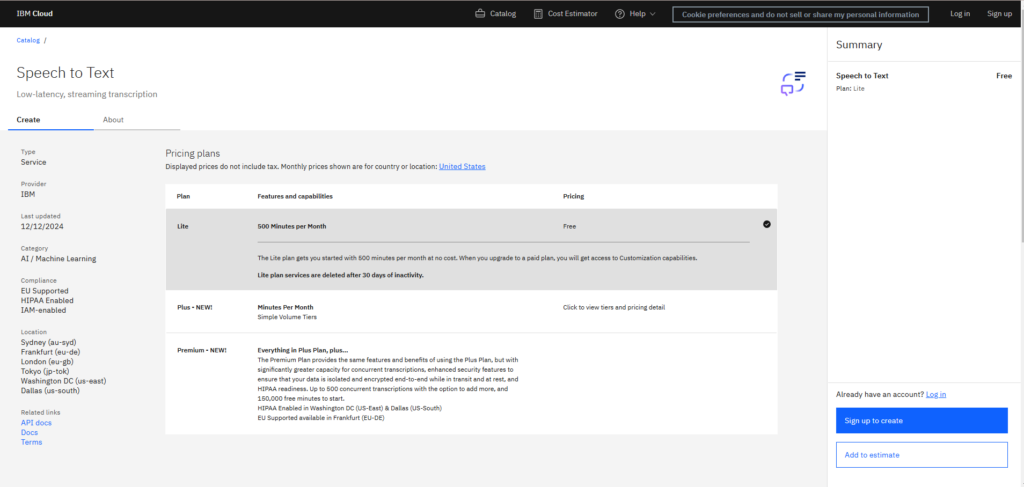1024x487 pixels.
Task: Switch to the Create tab
Action: click(51, 120)
